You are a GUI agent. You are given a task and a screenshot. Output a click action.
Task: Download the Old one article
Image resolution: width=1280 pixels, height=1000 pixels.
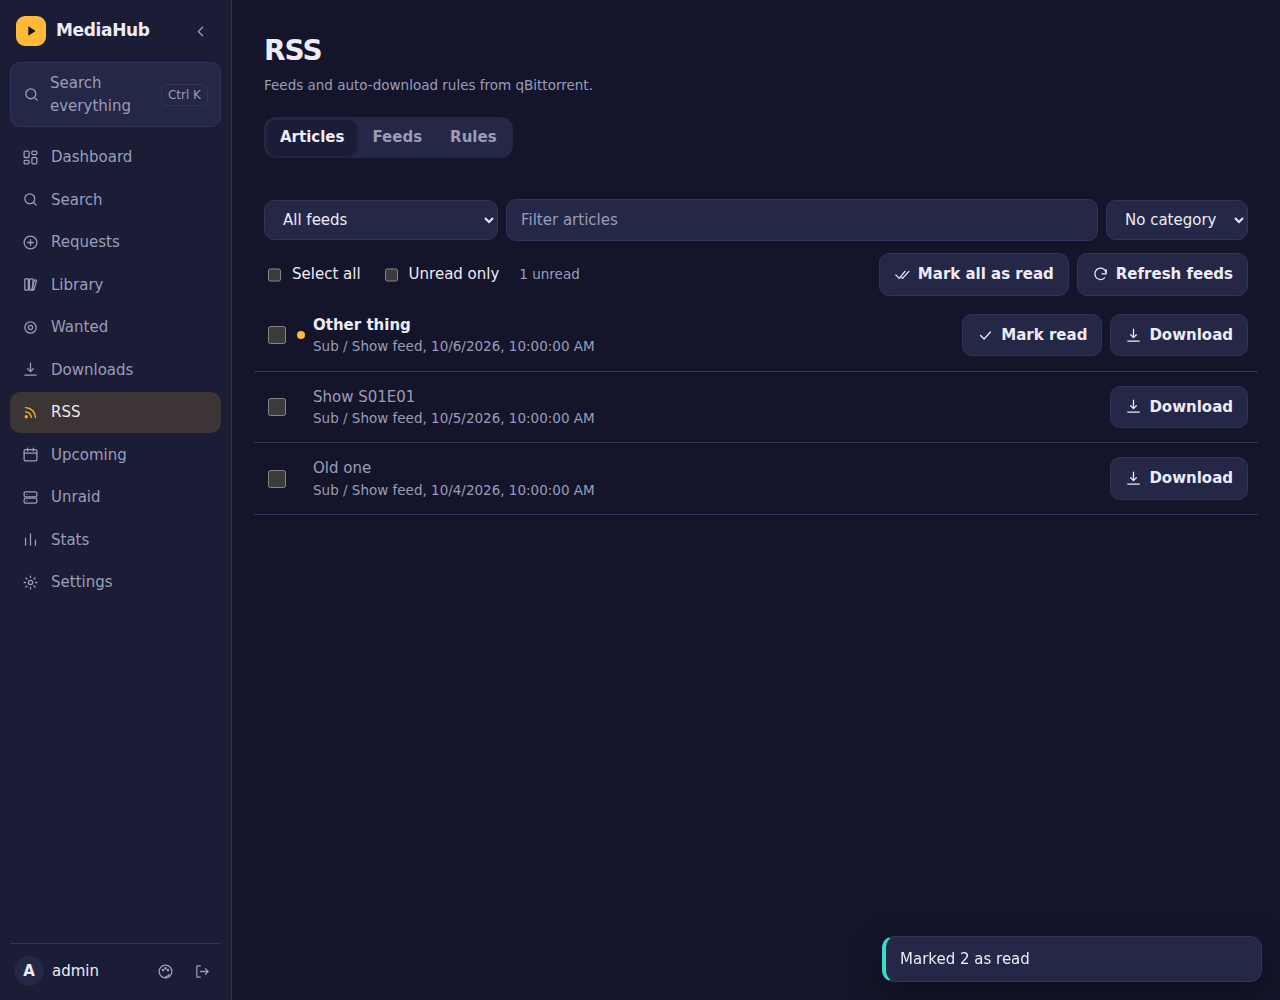point(1179,478)
